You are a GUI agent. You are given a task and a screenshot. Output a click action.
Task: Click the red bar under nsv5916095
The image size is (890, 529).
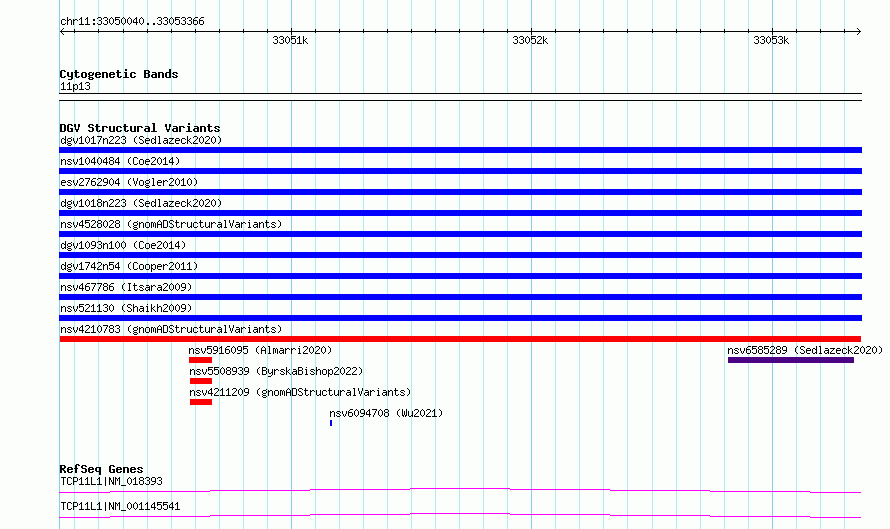200,360
